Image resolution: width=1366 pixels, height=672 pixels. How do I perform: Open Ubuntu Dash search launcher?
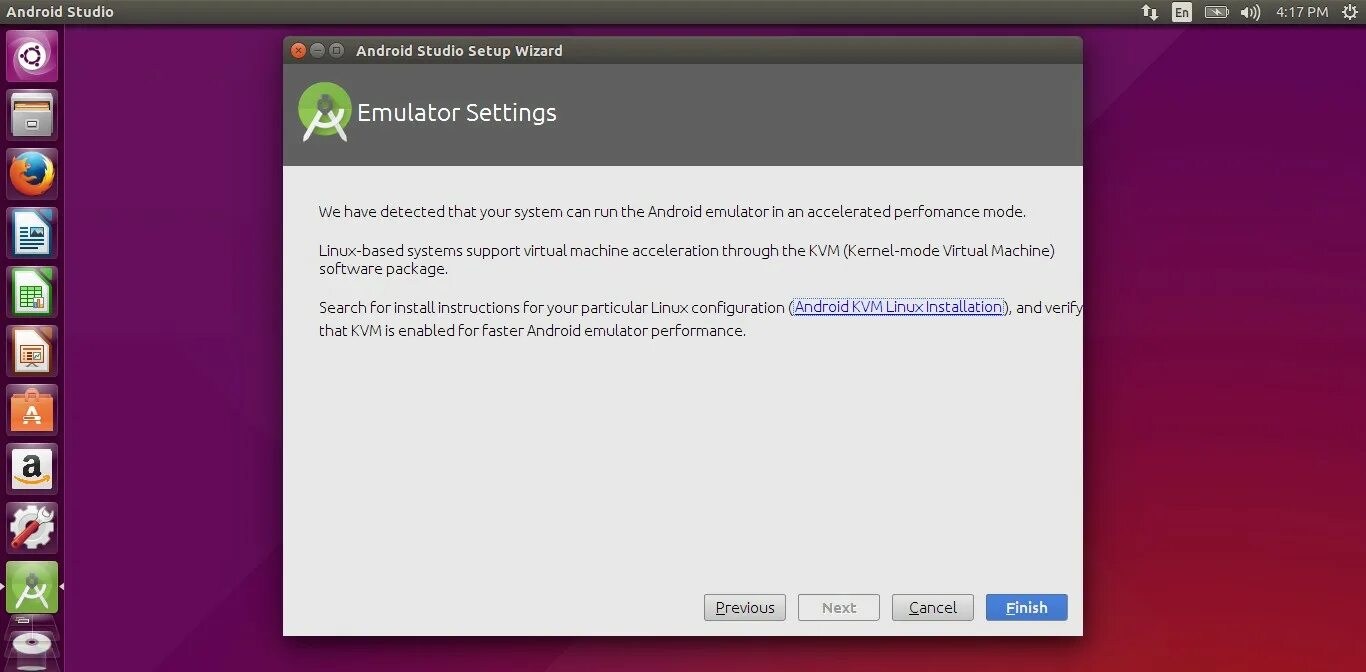[x=32, y=56]
